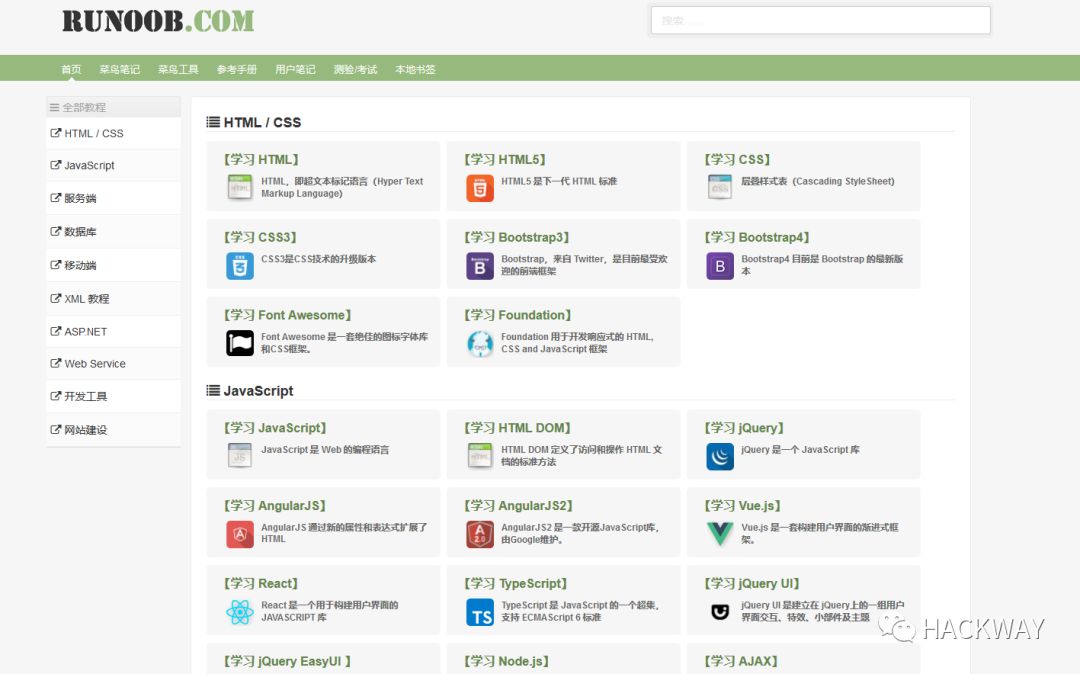
Task: Click the CSS3 blue shield icon
Action: (240, 266)
